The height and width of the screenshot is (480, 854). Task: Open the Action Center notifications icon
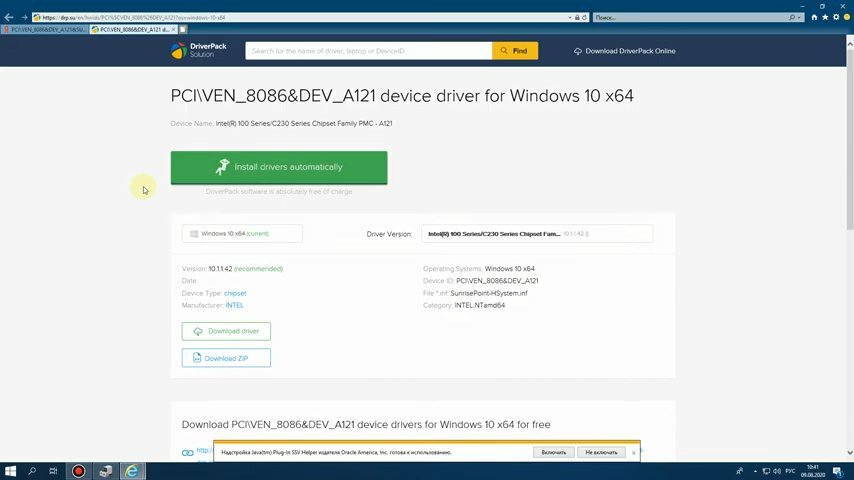pyautogui.click(x=838, y=471)
